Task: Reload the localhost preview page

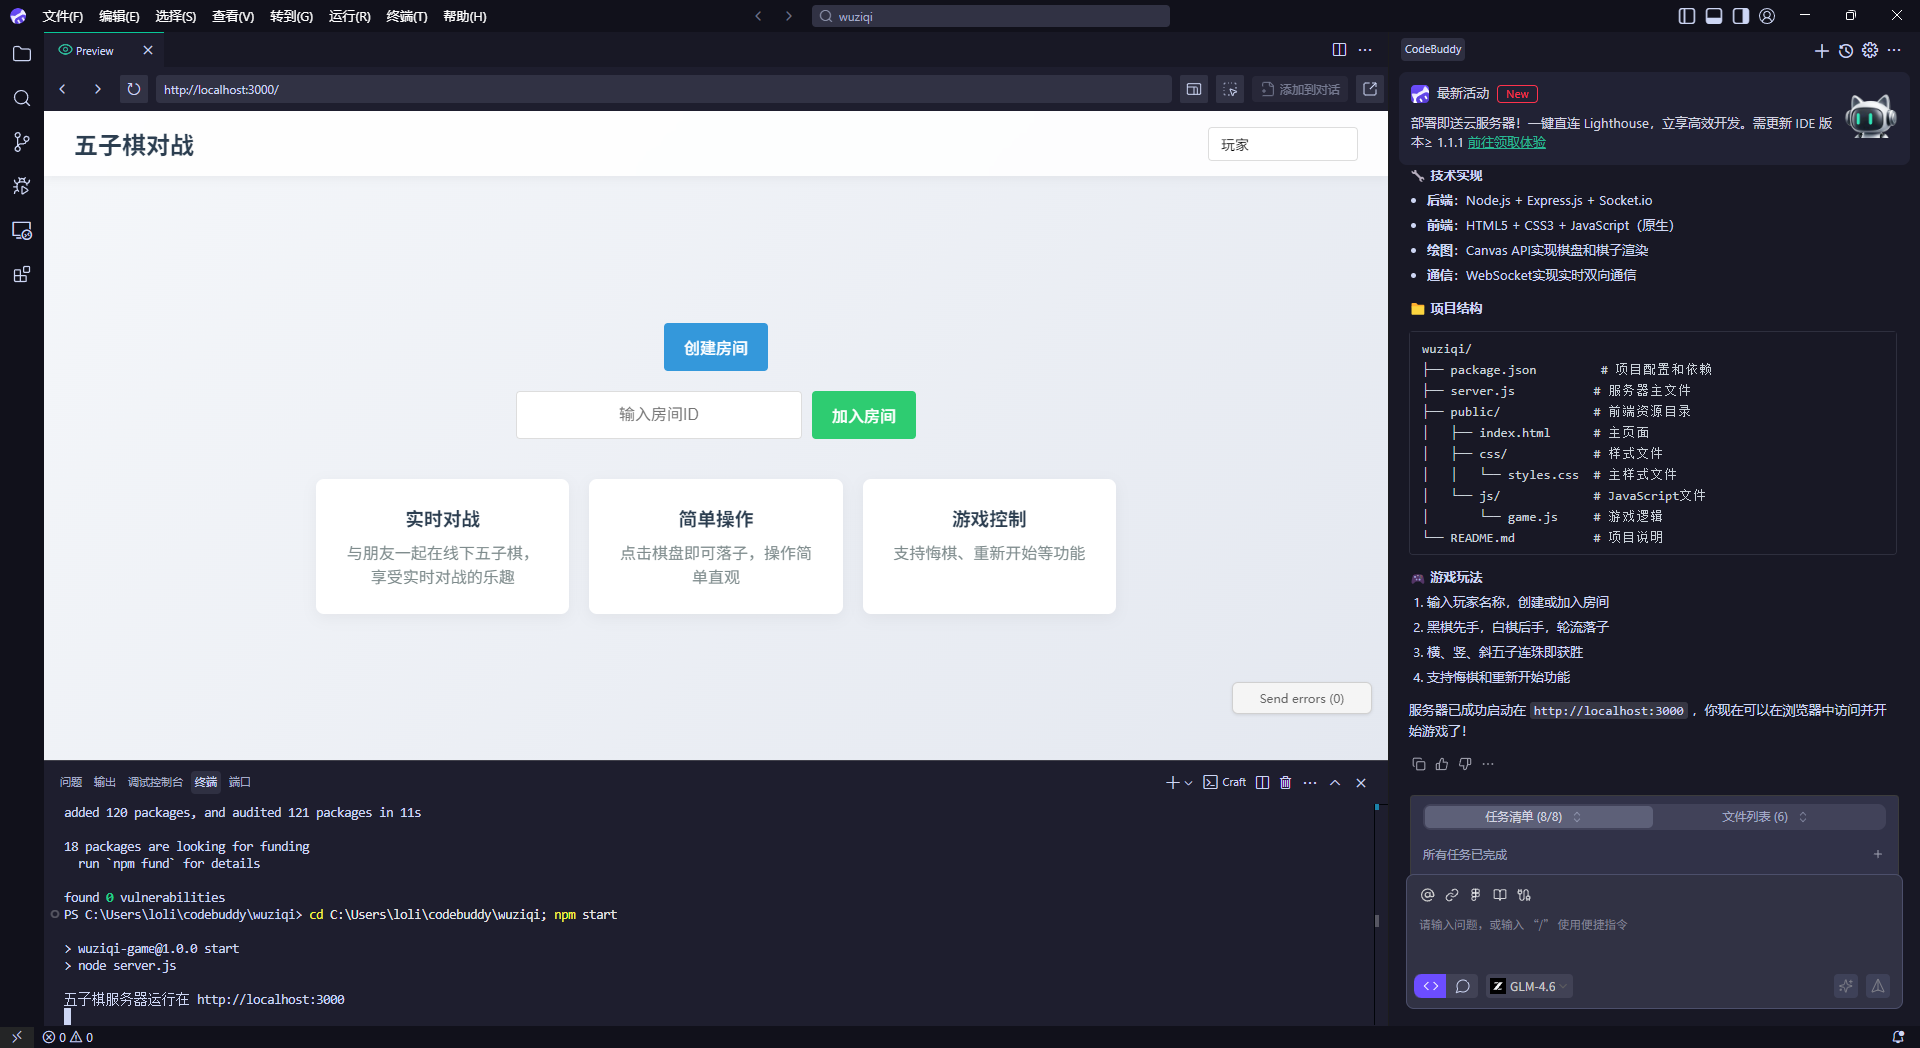Action: (133, 89)
